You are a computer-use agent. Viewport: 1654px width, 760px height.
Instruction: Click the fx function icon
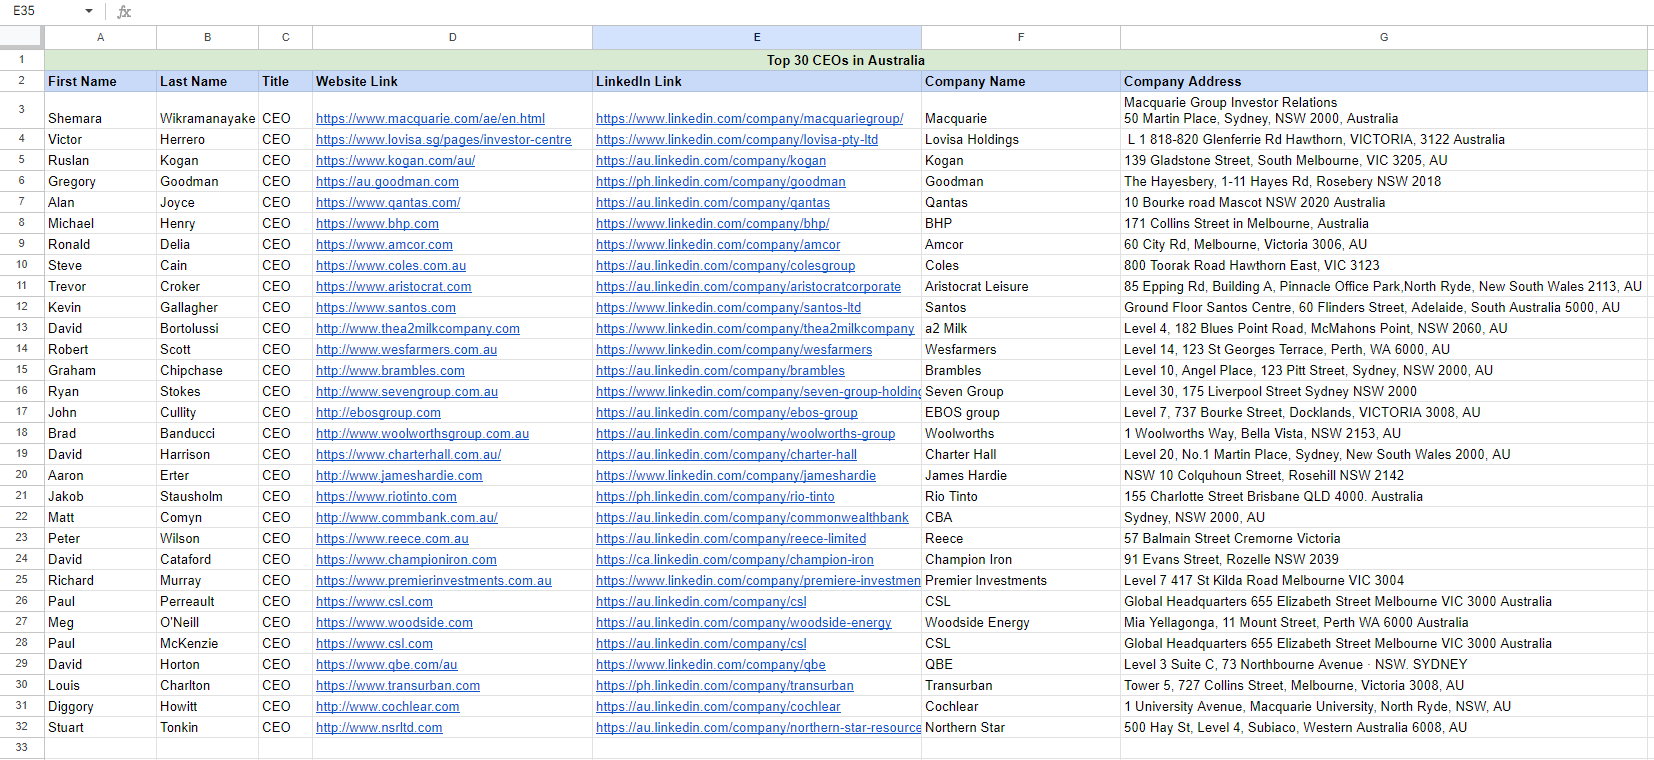point(124,12)
